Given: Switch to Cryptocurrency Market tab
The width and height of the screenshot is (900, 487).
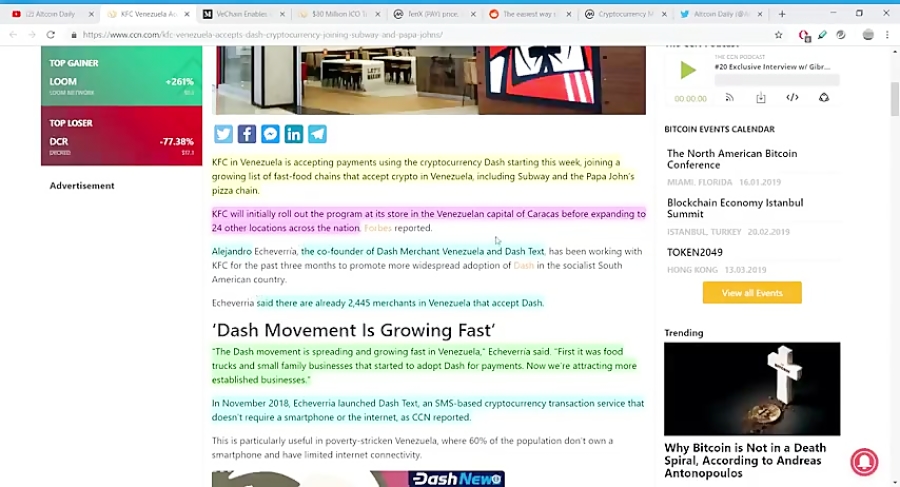Looking at the screenshot, I should pyautogui.click(x=626, y=14).
